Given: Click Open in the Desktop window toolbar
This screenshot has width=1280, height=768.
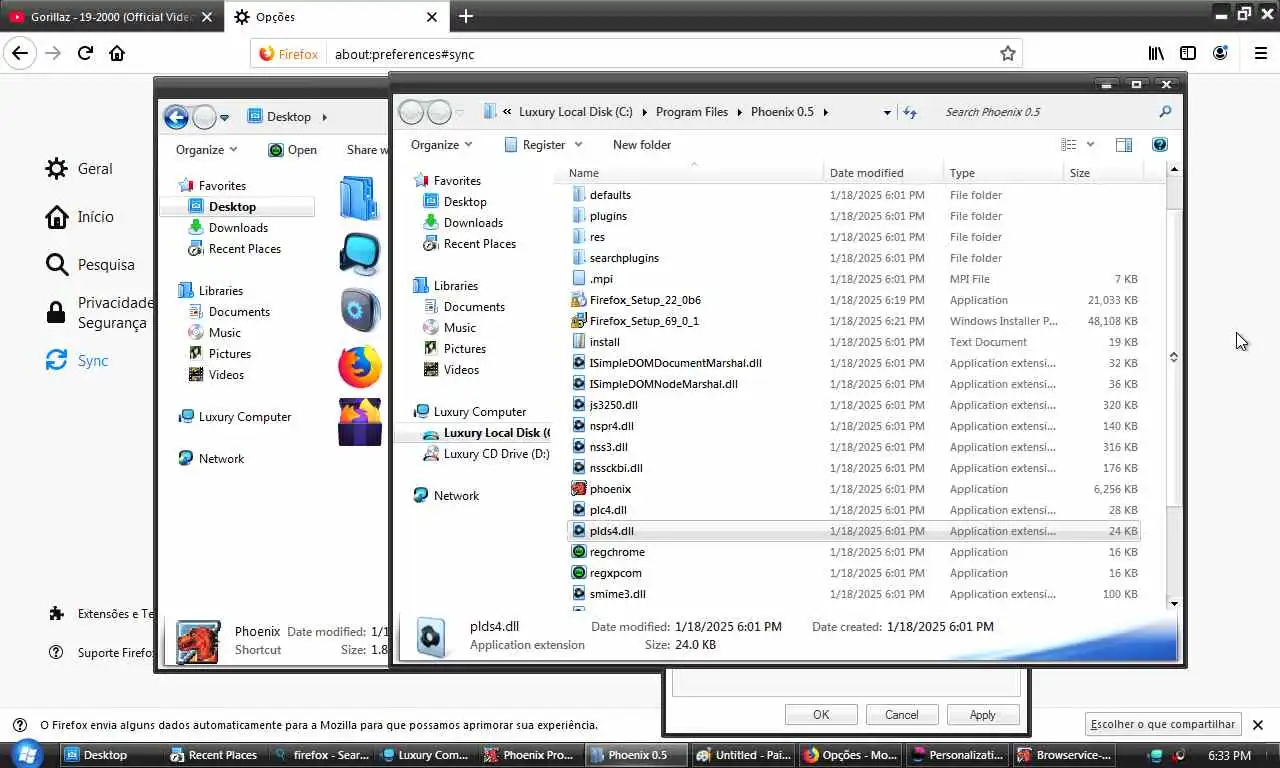Looking at the screenshot, I should coord(292,150).
